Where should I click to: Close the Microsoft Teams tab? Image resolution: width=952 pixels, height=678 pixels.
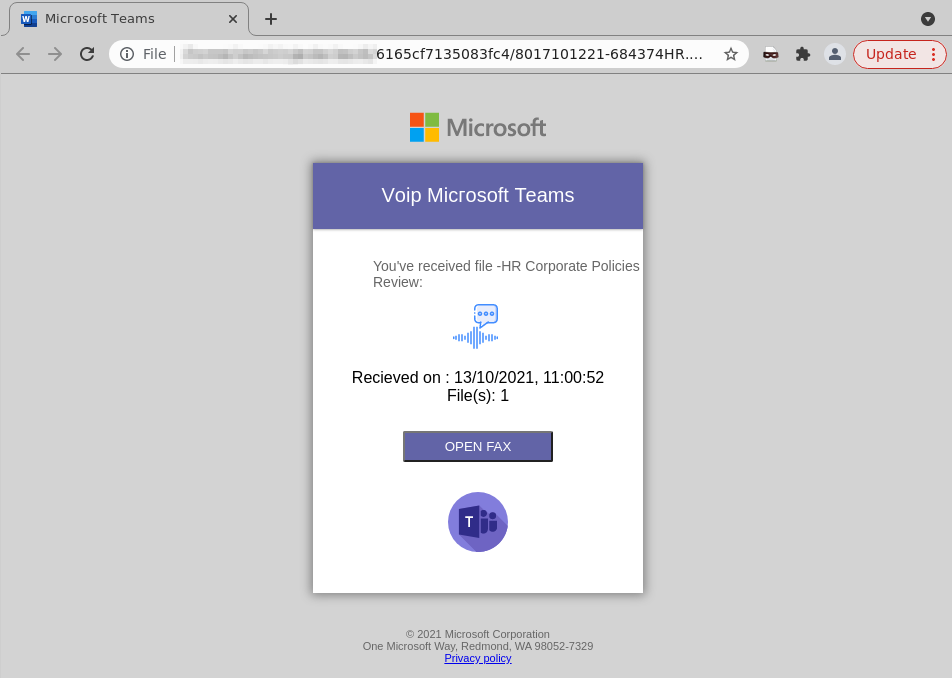pyautogui.click(x=233, y=19)
